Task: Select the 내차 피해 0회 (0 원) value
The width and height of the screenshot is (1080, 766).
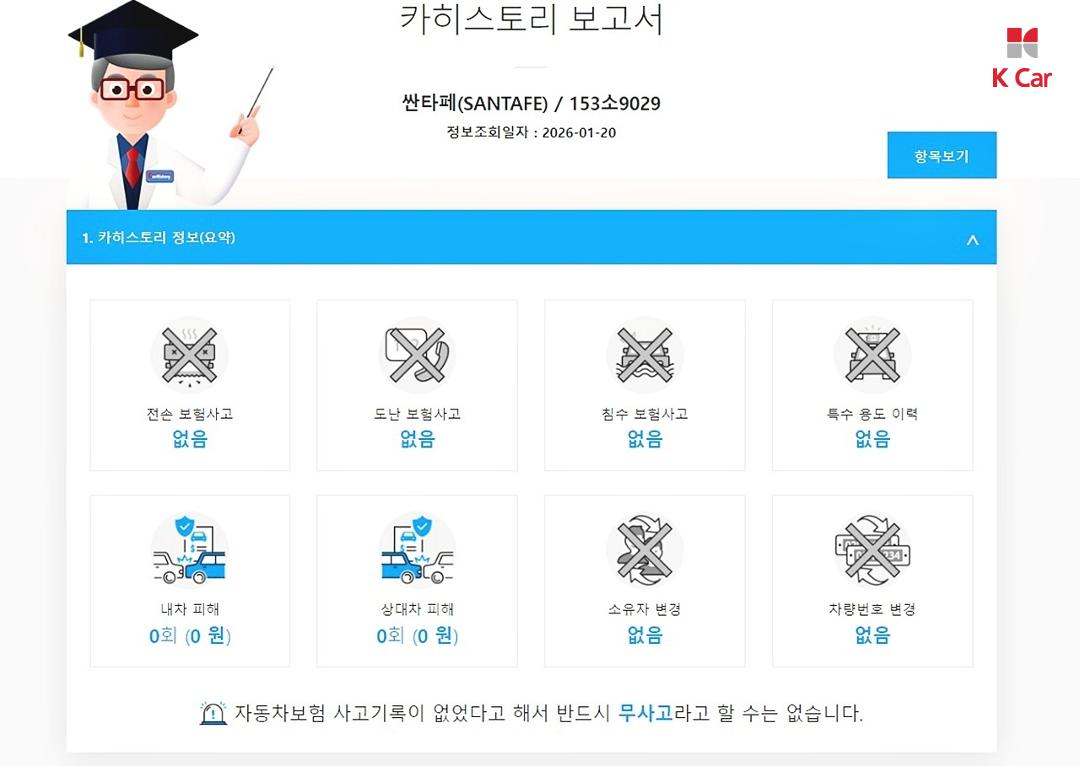Action: click(x=189, y=635)
